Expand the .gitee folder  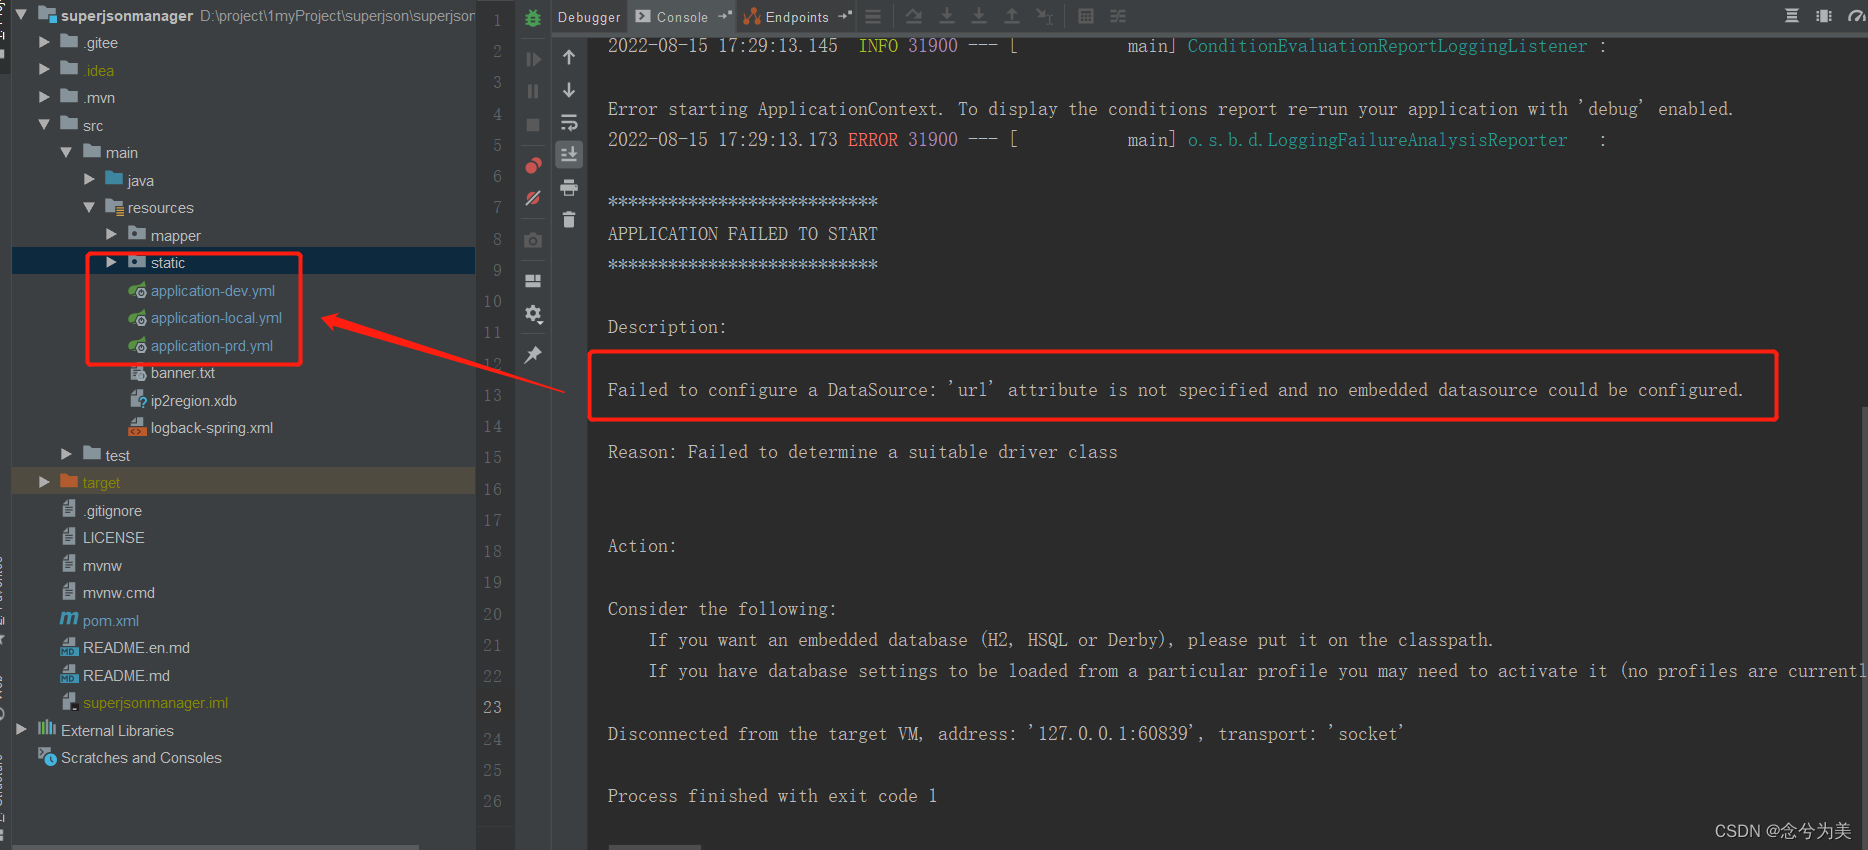(44, 42)
